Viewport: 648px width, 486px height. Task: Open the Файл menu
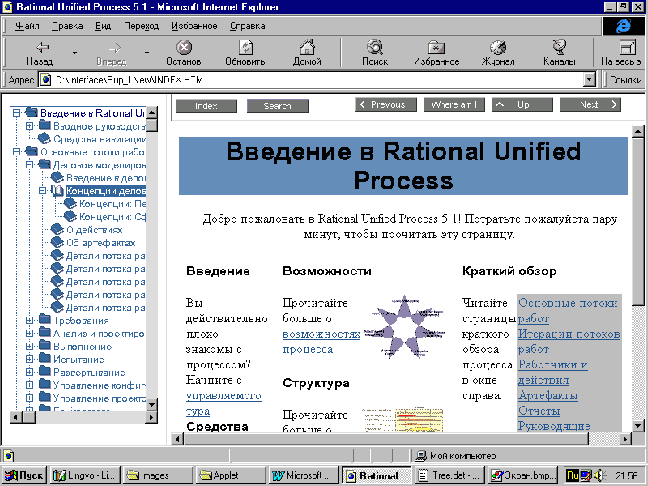click(x=27, y=26)
